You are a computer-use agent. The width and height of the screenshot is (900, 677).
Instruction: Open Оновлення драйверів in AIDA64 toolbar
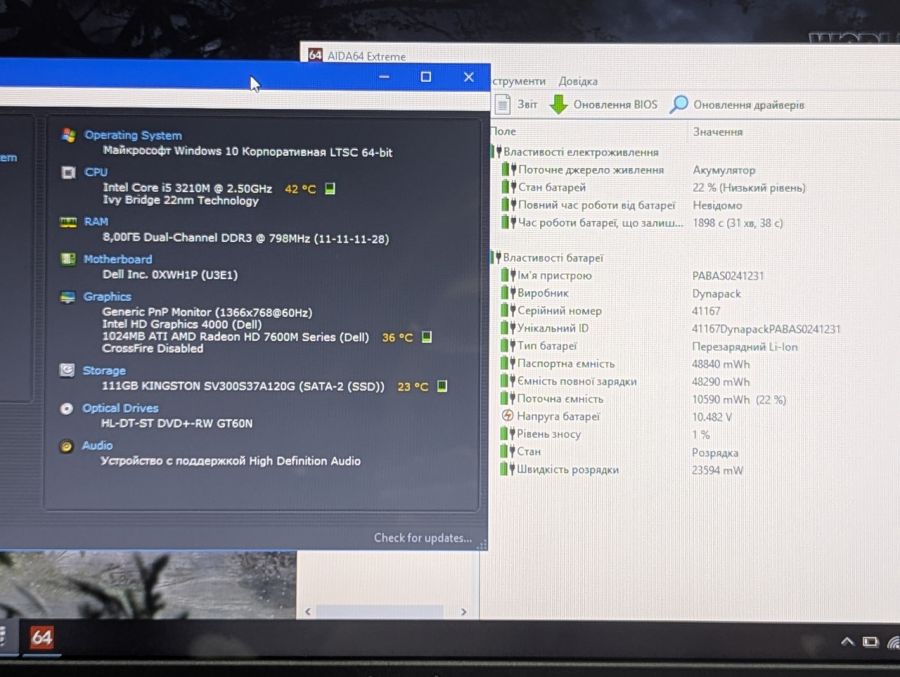[737, 105]
